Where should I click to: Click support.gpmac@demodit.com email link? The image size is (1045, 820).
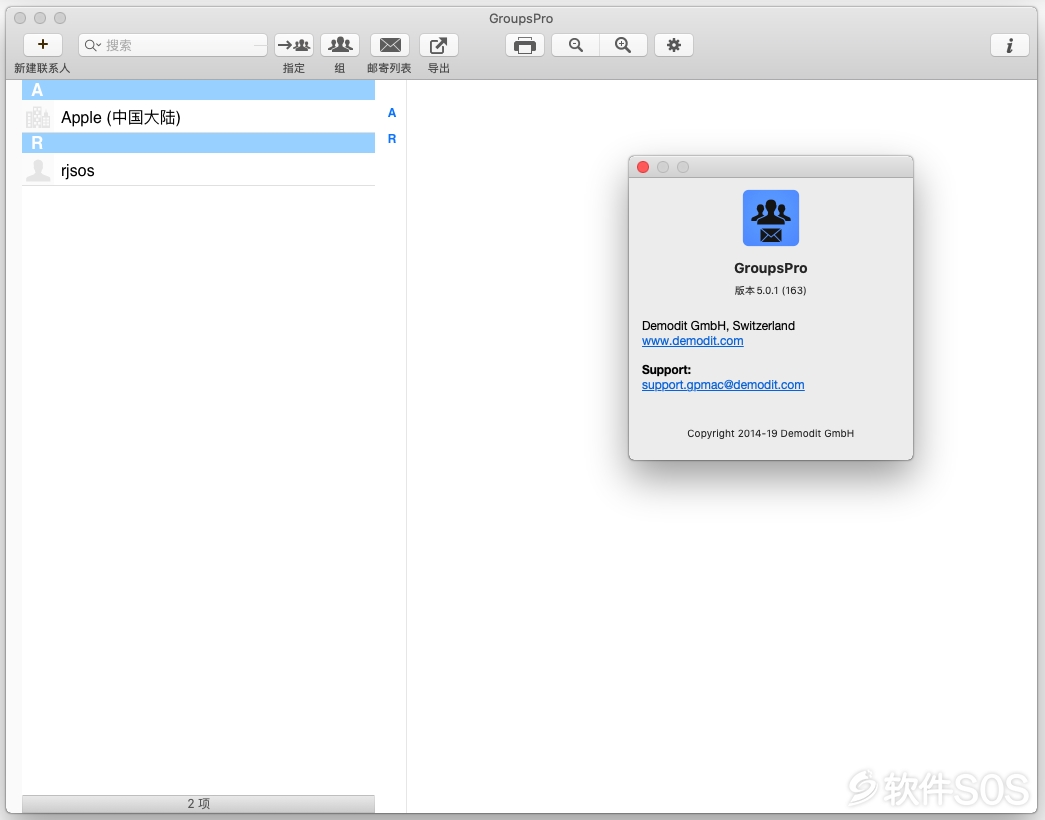[x=723, y=385]
